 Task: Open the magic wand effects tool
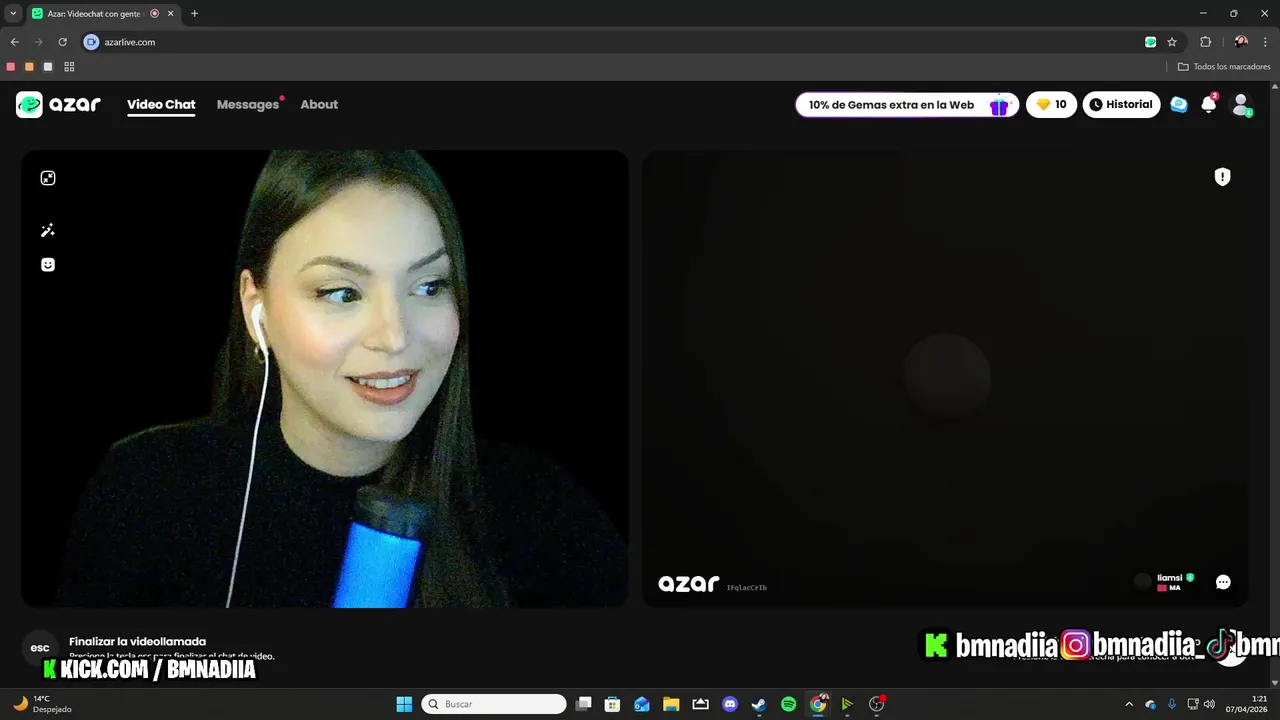click(48, 230)
